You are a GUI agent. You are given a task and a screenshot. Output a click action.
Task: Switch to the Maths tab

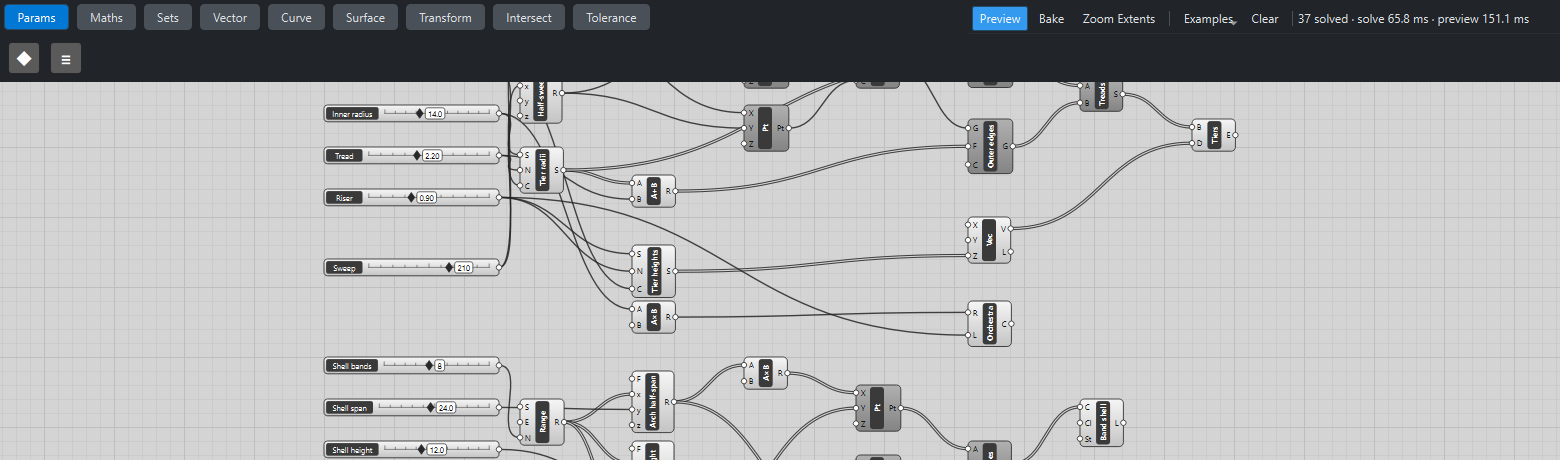107,18
